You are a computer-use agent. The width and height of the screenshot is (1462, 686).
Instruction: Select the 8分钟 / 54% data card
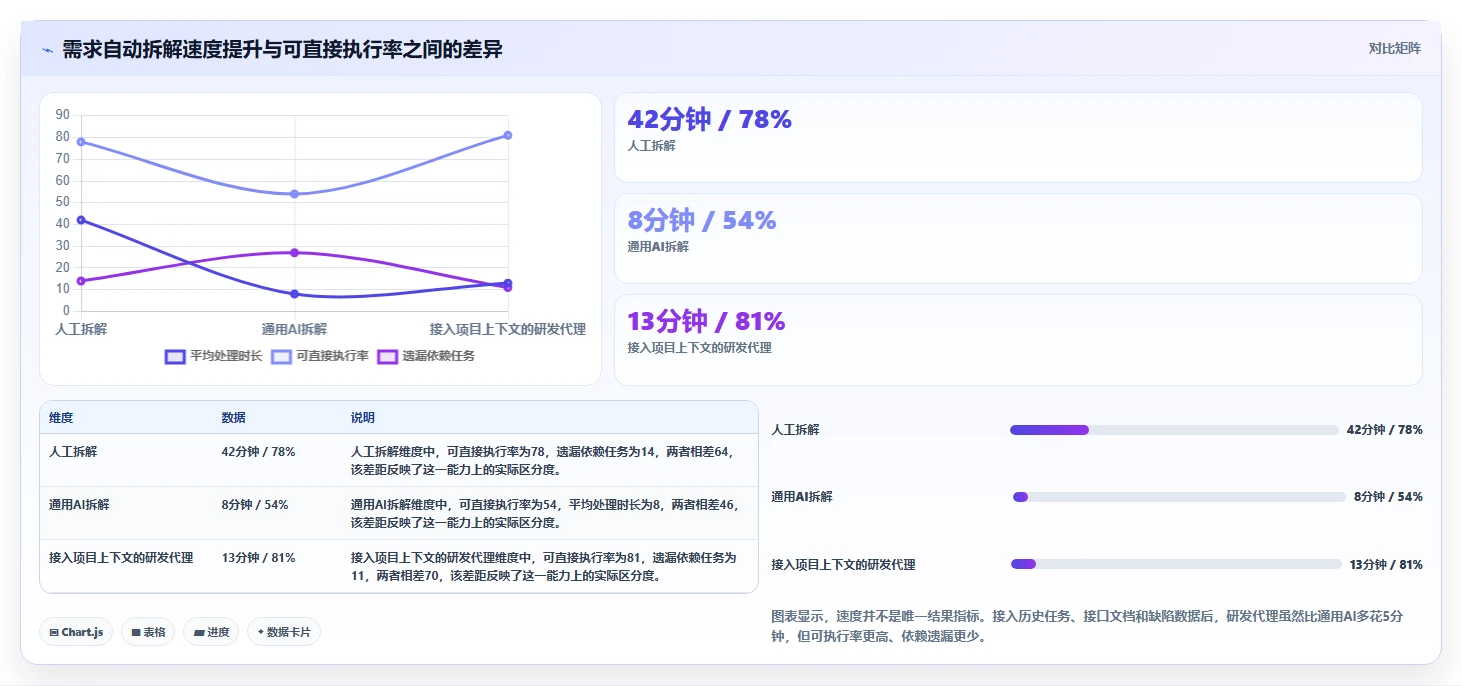coord(1018,238)
